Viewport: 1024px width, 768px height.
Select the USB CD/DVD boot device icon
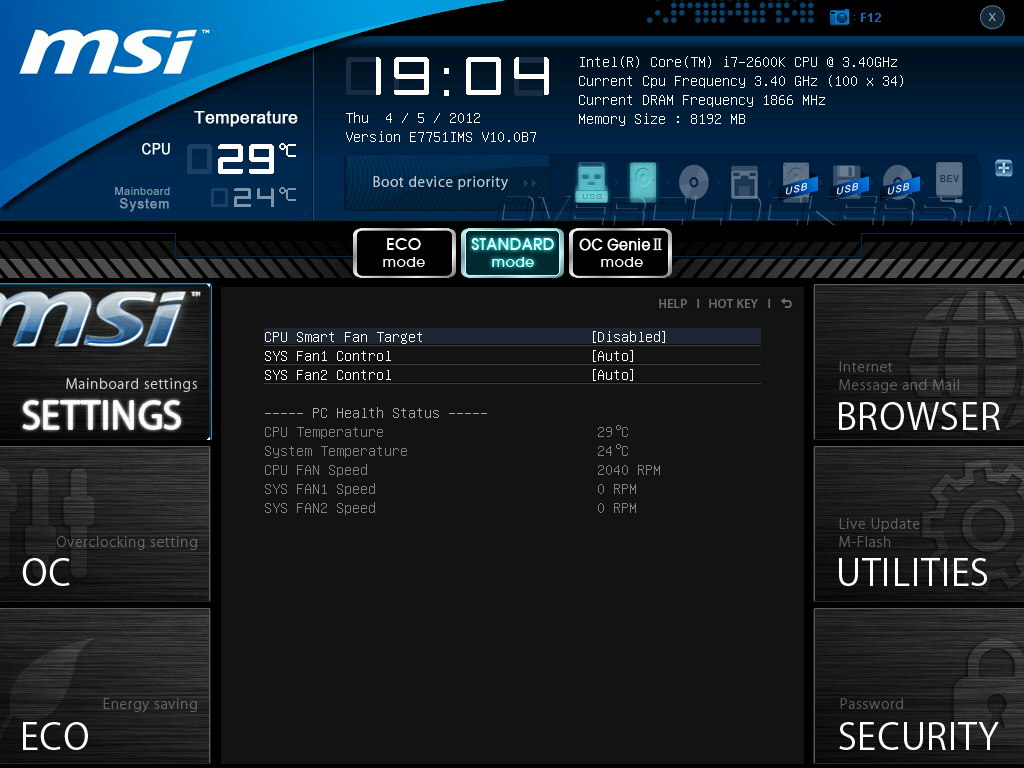[x=900, y=182]
